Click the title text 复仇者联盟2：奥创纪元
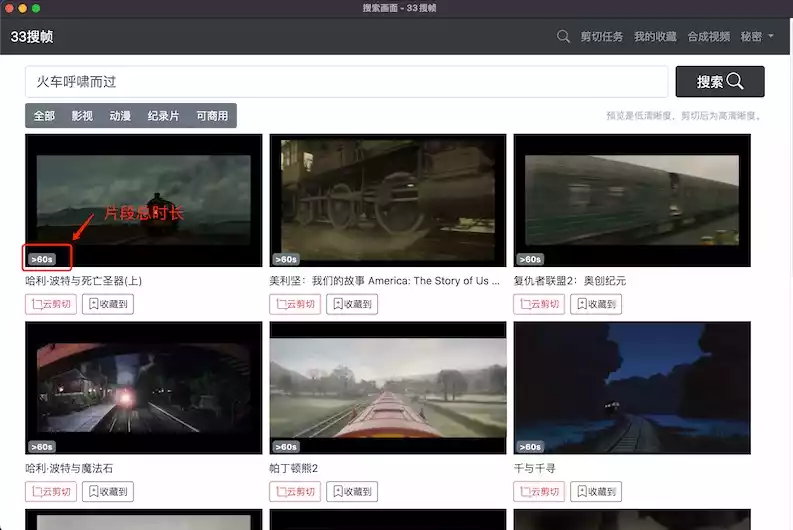 [570, 281]
